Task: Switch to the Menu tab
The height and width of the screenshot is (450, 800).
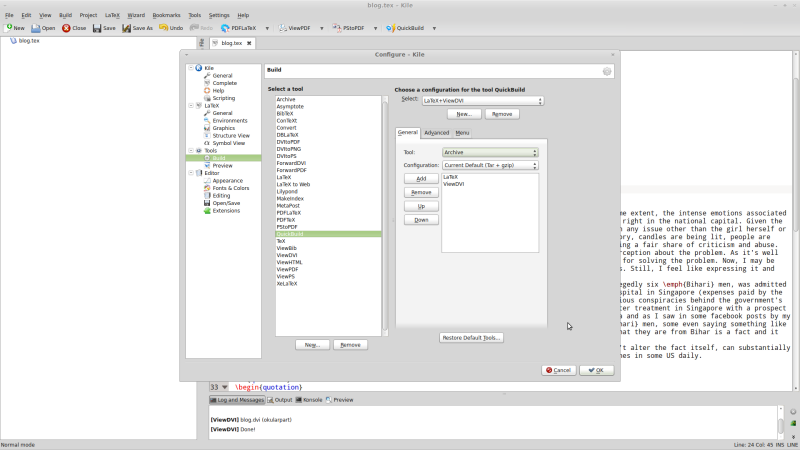Action: (x=462, y=133)
